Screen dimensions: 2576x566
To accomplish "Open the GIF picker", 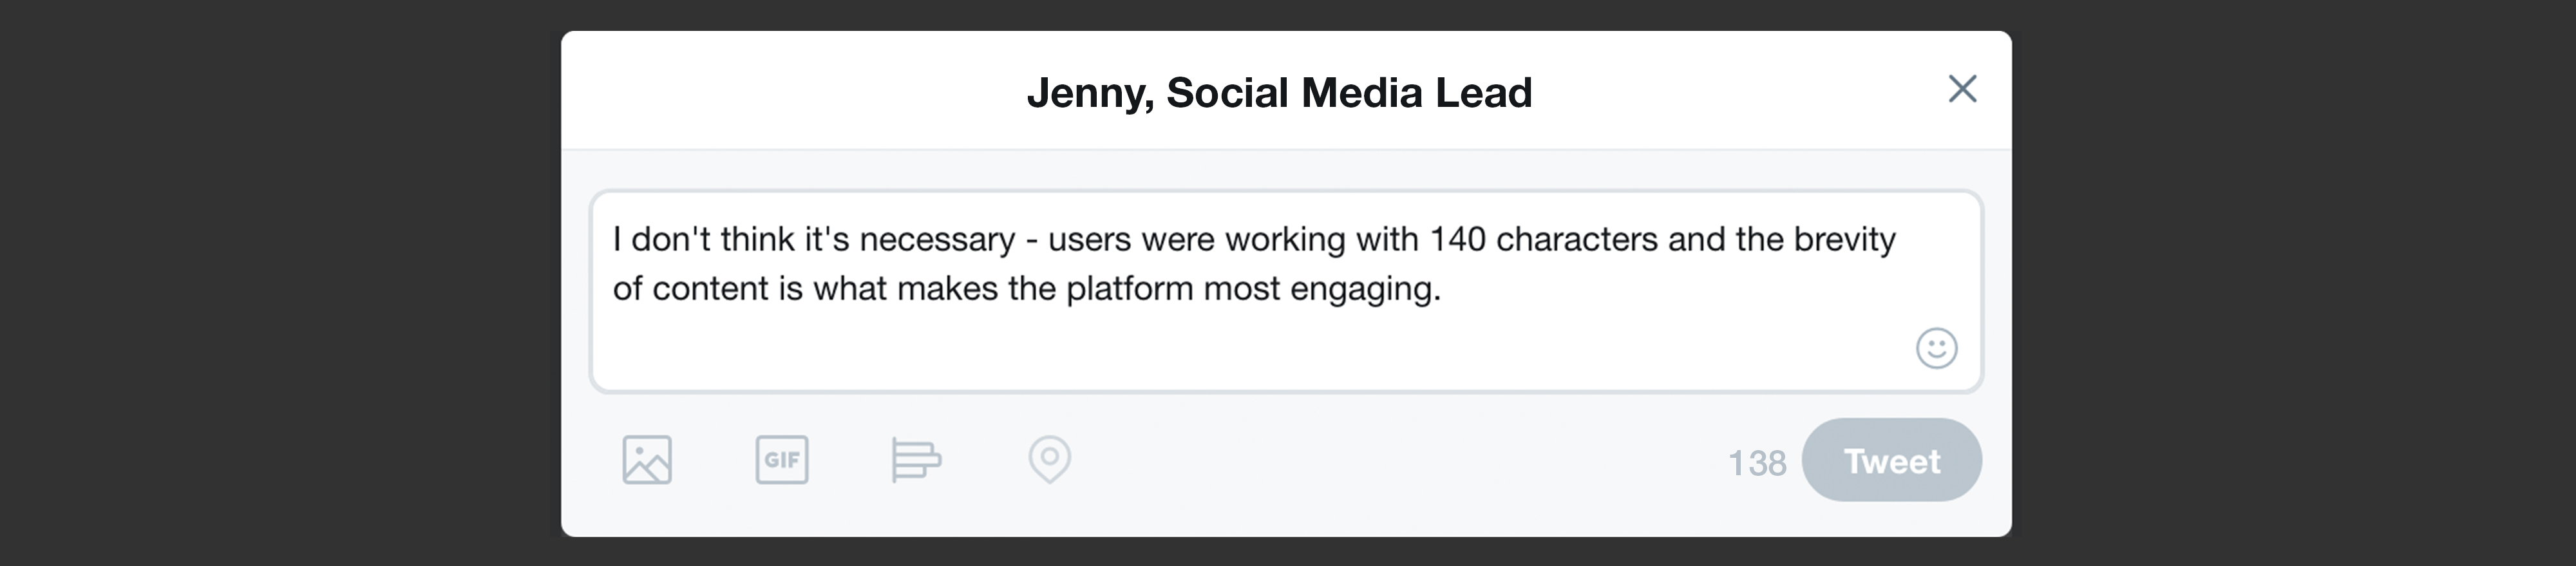I will point(781,460).
